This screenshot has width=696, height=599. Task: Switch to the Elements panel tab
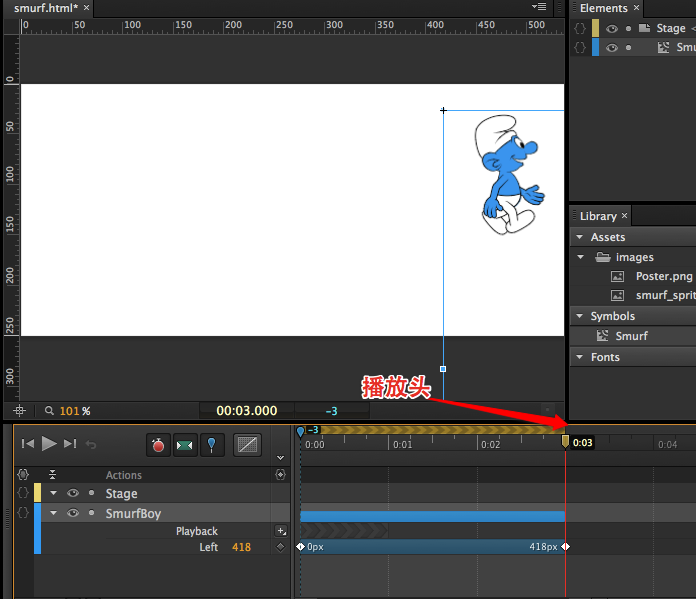(603, 8)
